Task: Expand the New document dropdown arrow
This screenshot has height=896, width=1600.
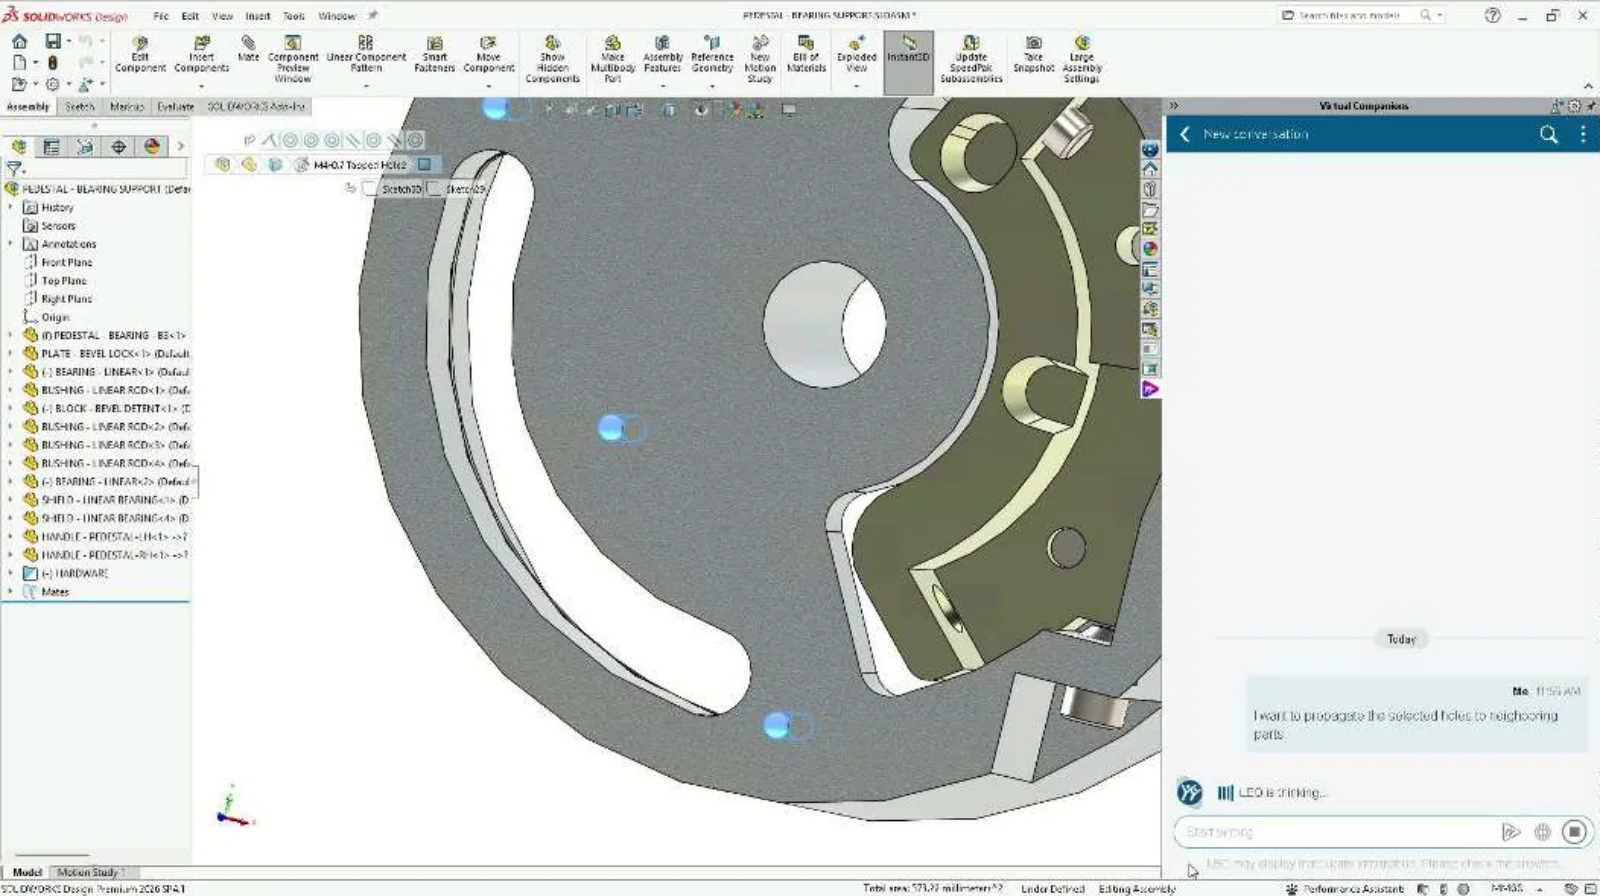Action: coord(35,63)
